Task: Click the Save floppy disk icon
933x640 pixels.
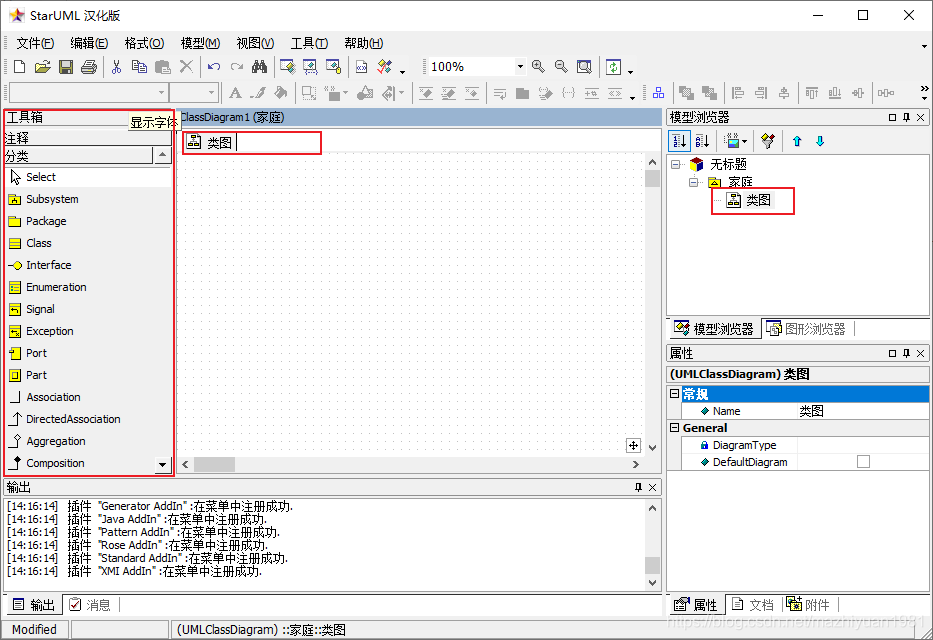Action: 65,67
